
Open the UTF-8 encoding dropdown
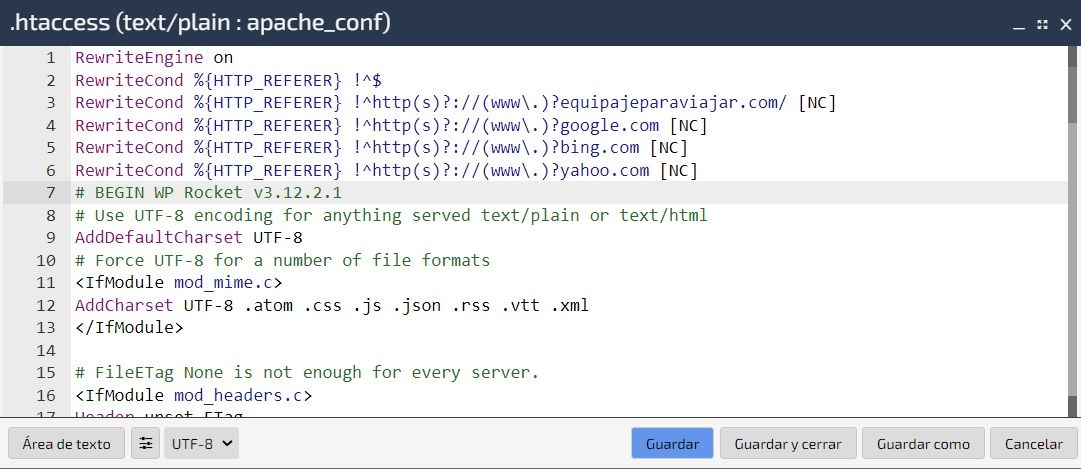coord(201,443)
